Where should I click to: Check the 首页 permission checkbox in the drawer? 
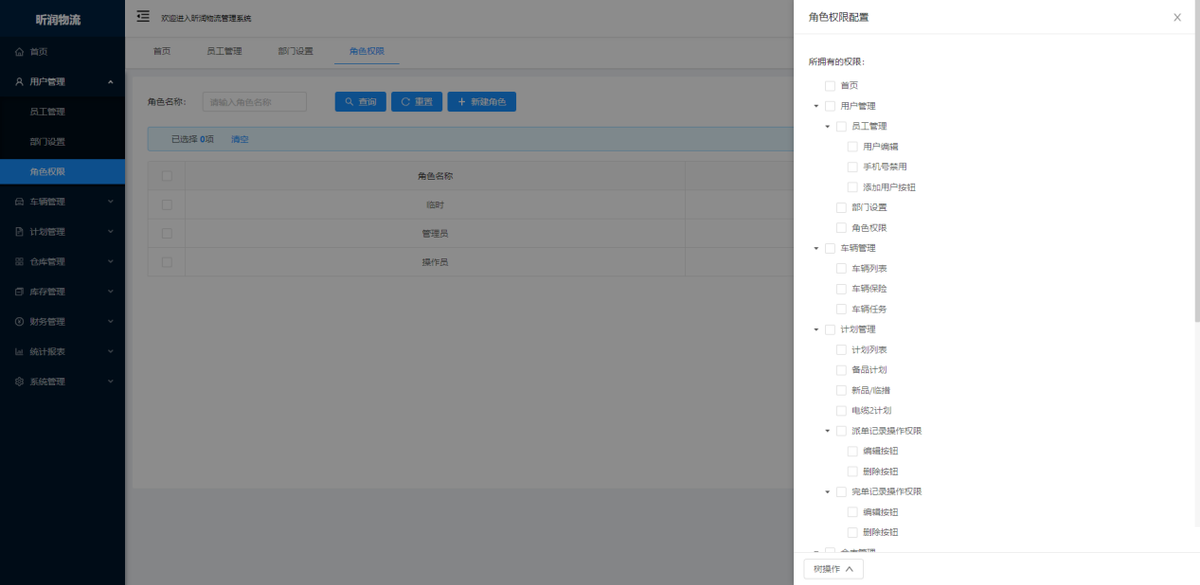830,86
